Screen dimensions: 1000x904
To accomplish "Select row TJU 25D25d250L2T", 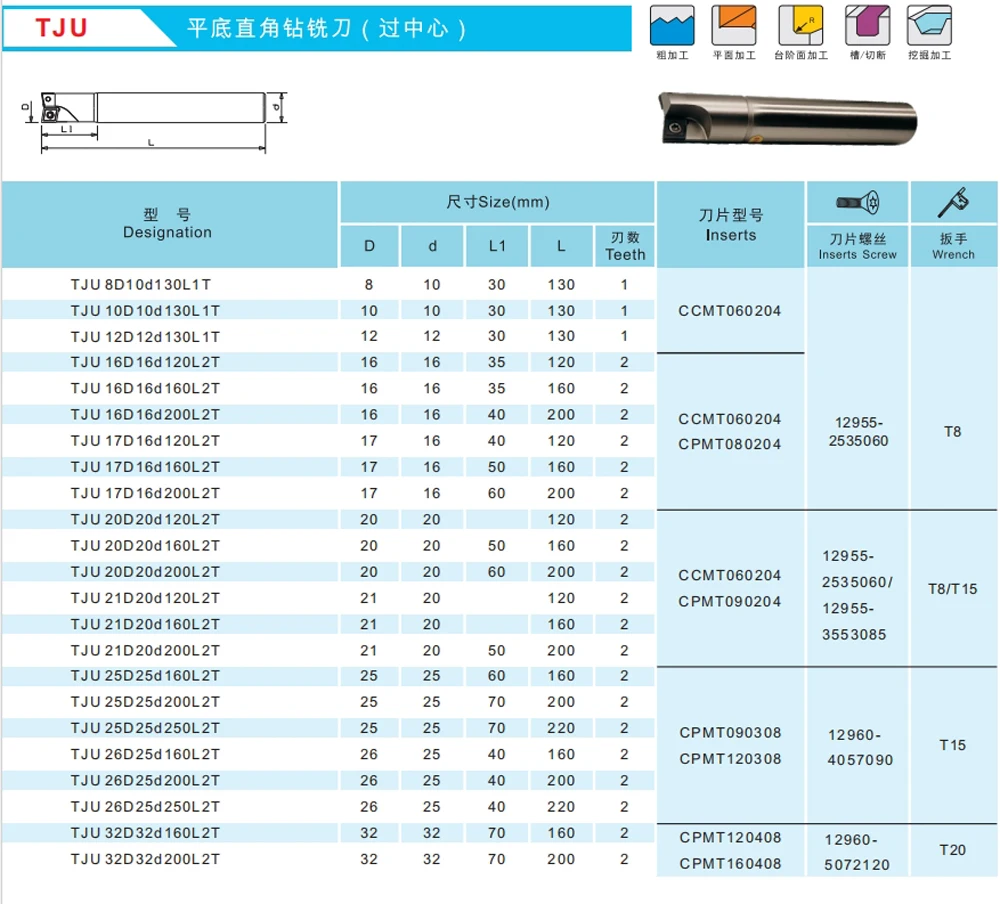I will click(328, 728).
